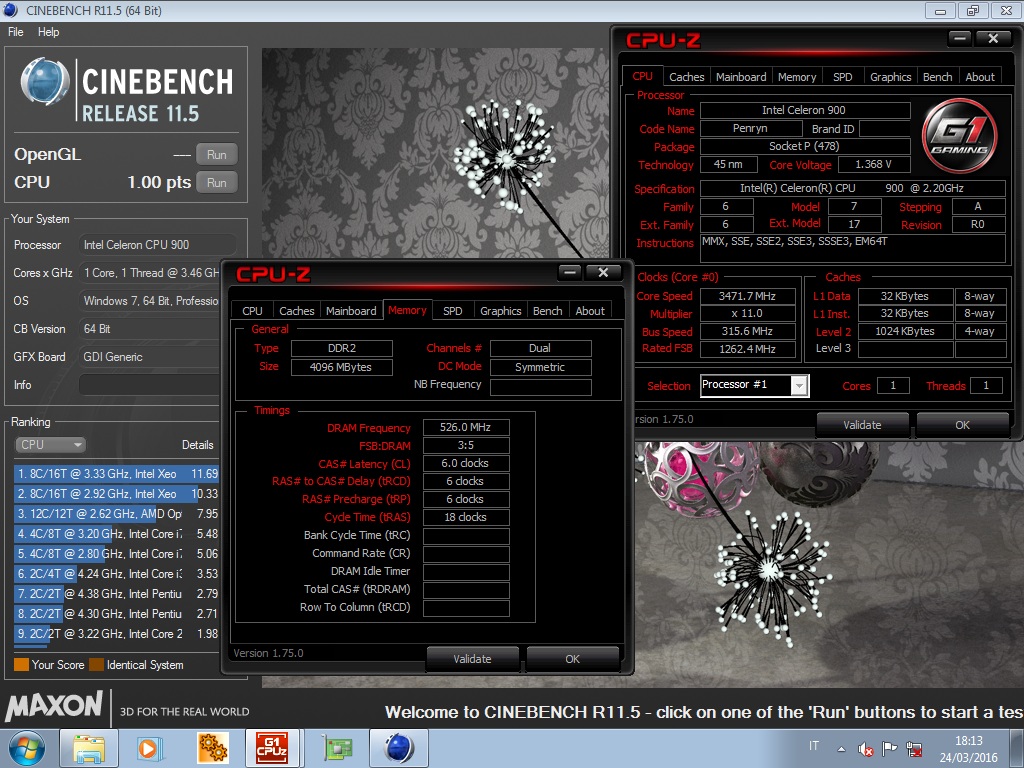
Task: Open orange gears taskbar application
Action: (x=212, y=748)
